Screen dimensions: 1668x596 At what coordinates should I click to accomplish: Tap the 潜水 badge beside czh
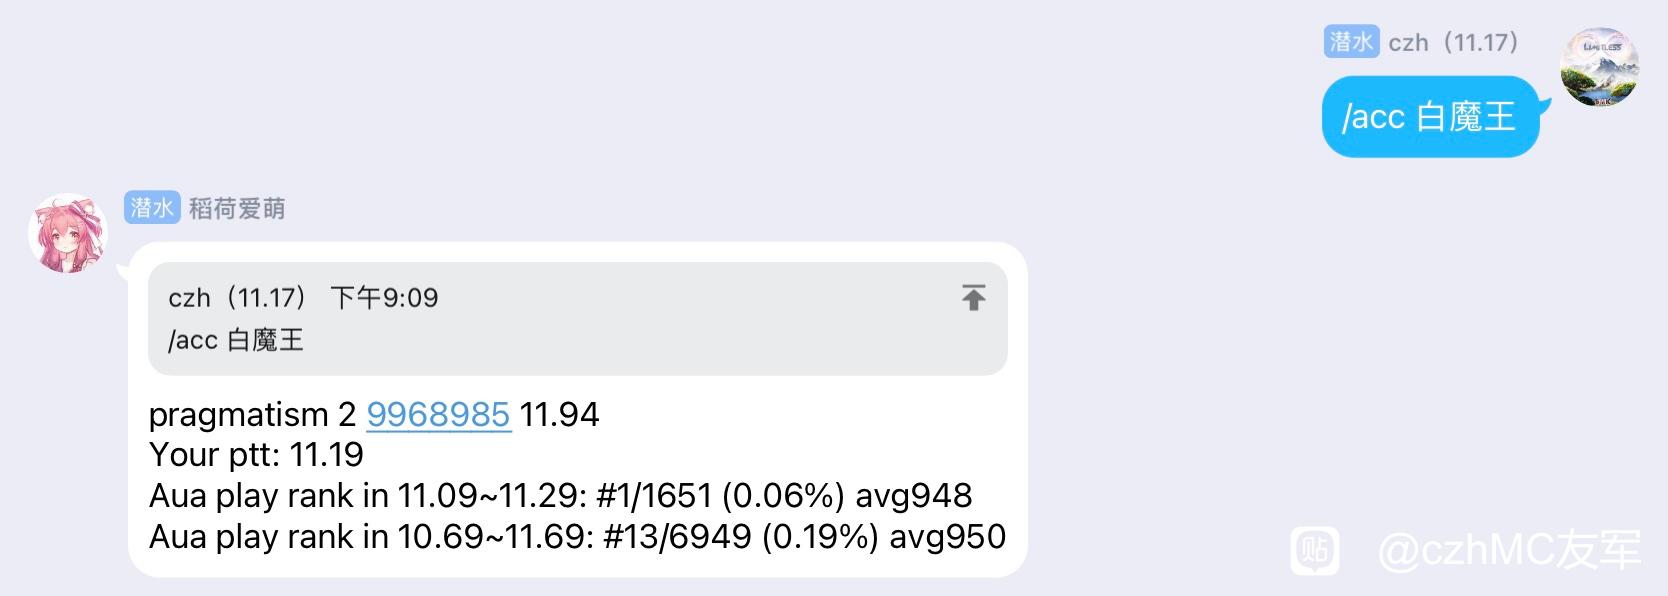click(x=1352, y=42)
